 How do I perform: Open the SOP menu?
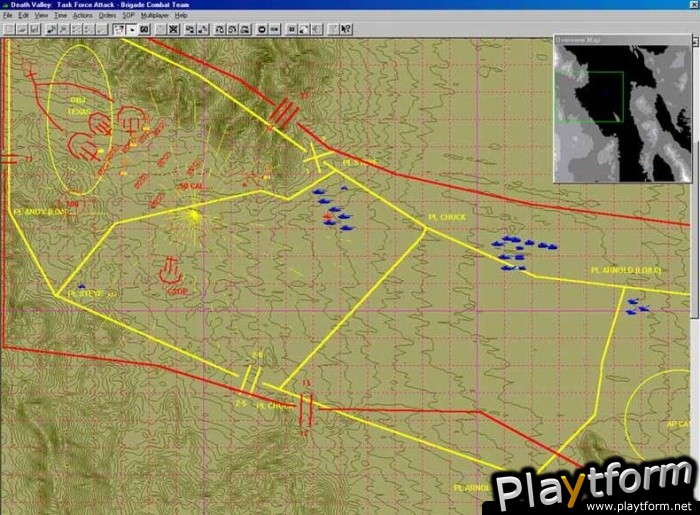(x=129, y=16)
